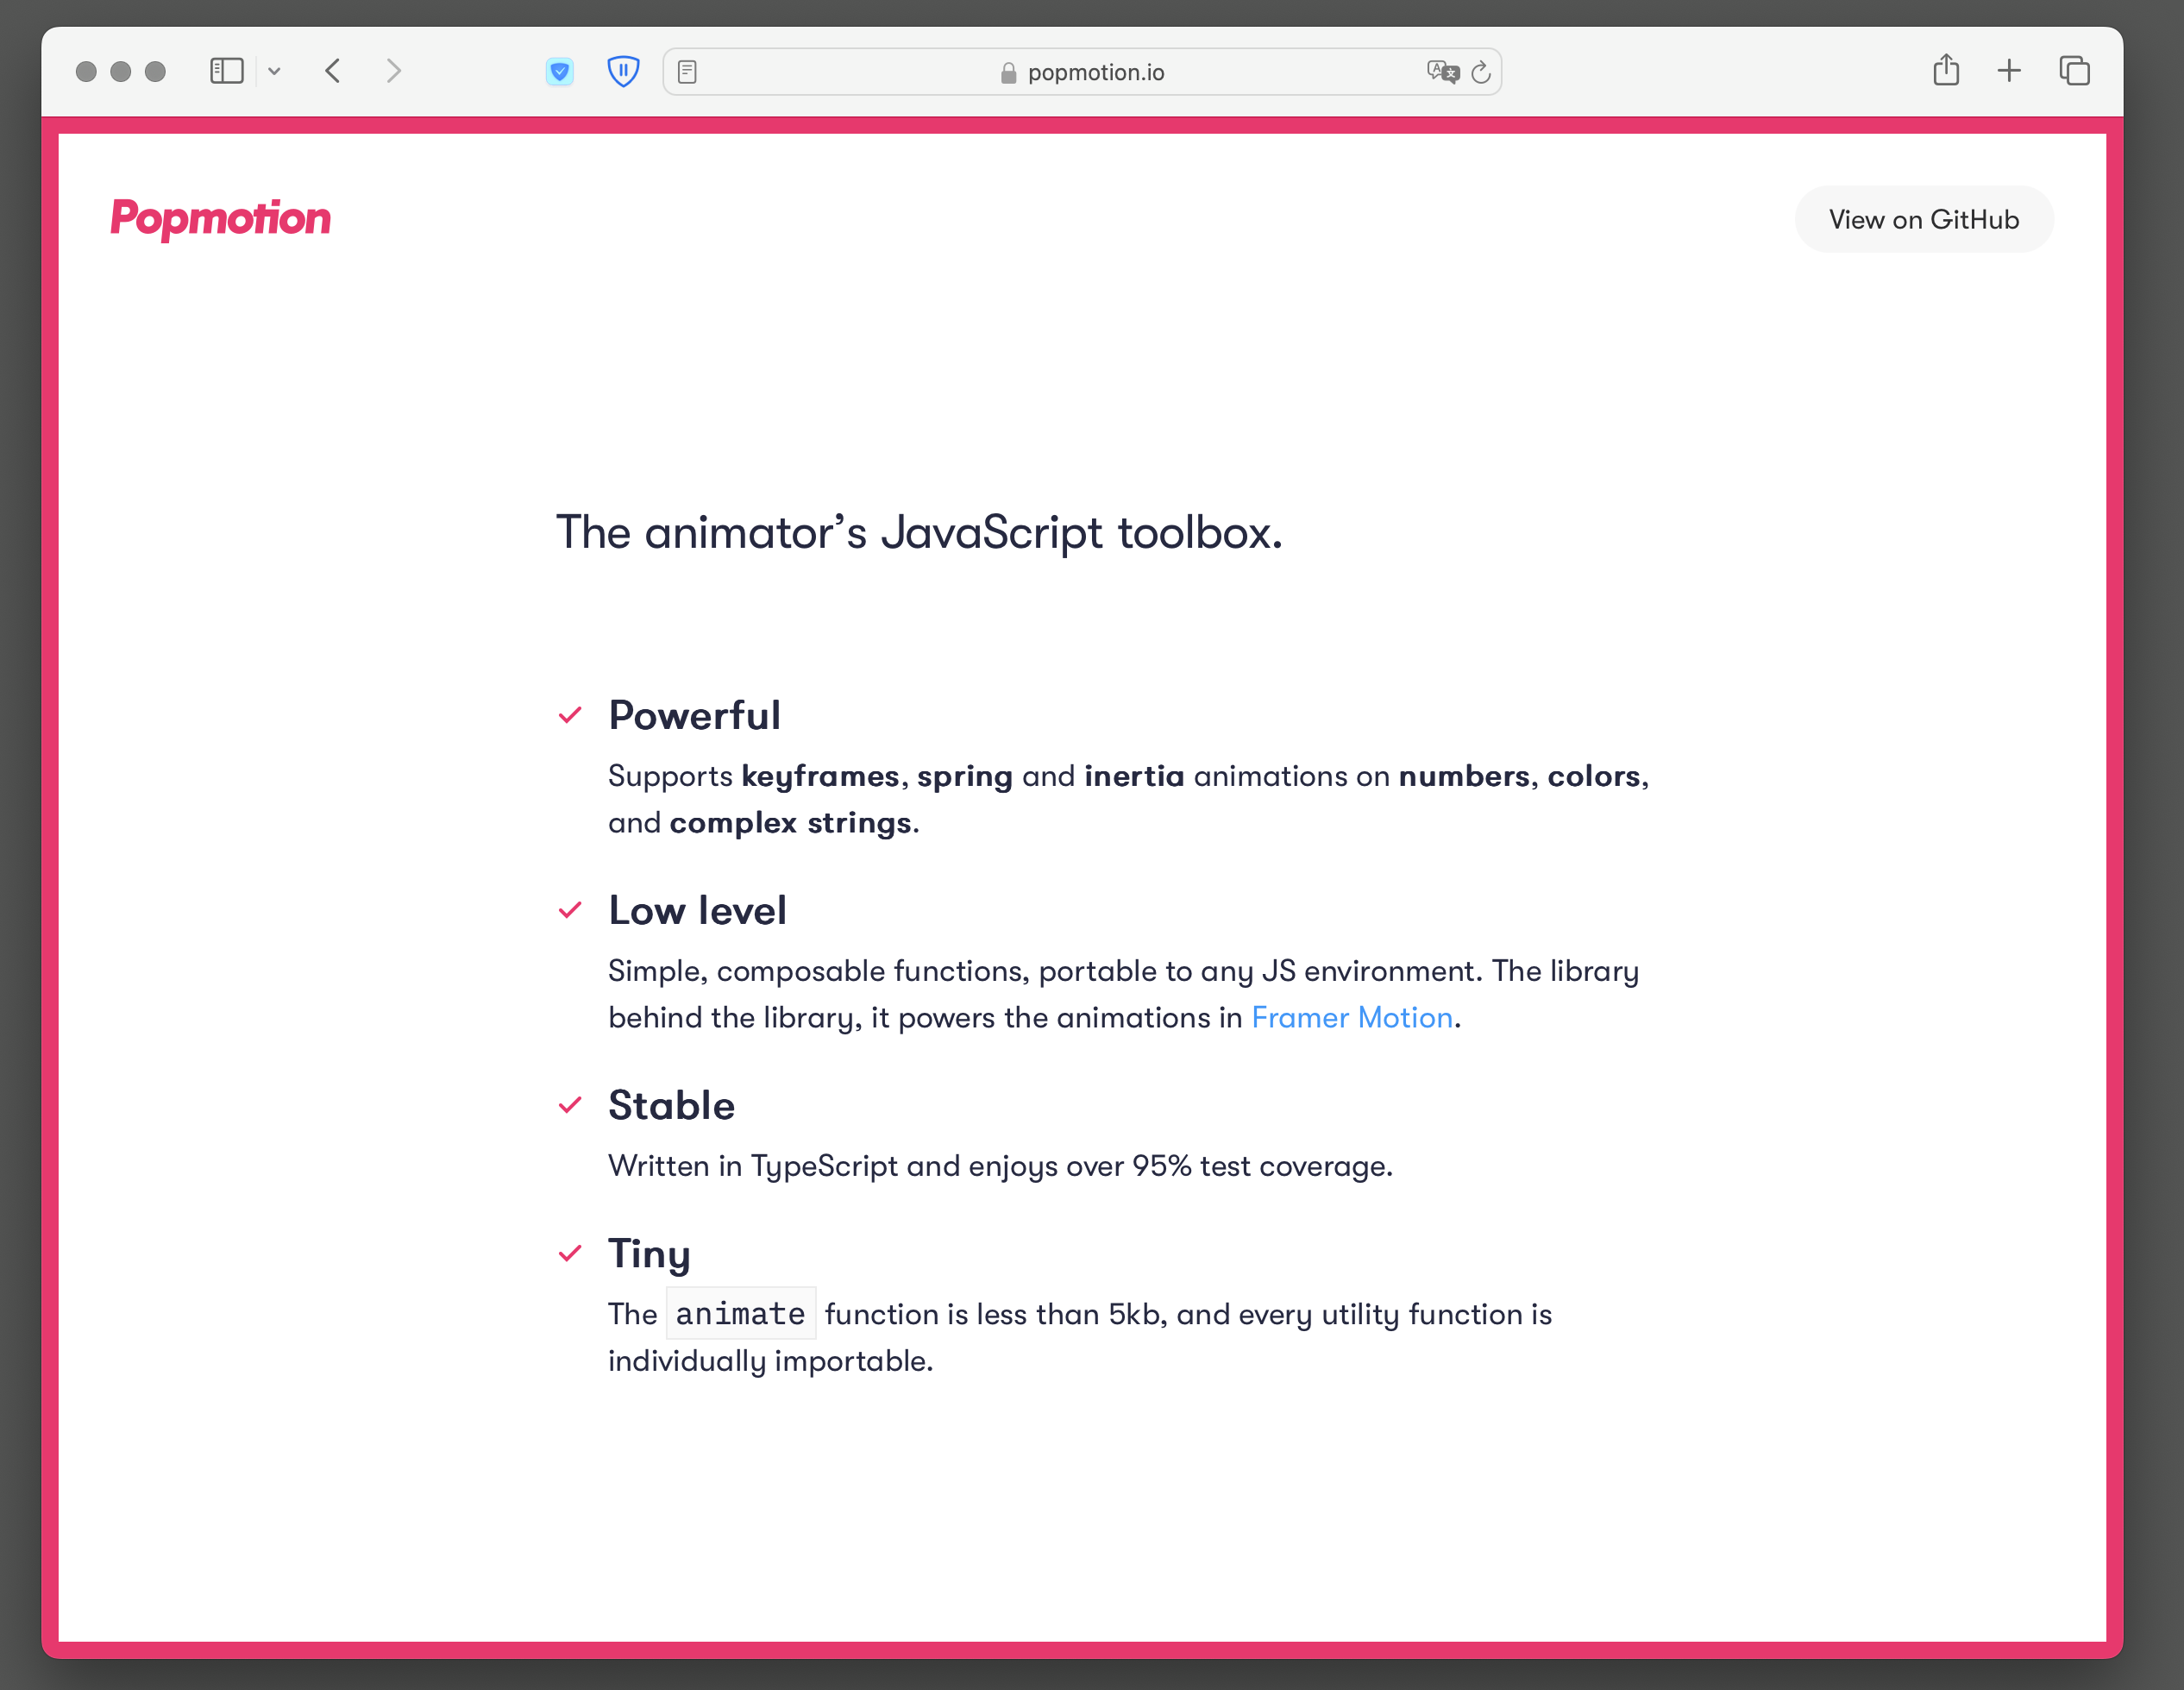Click the Popmotion logo

tap(220, 219)
